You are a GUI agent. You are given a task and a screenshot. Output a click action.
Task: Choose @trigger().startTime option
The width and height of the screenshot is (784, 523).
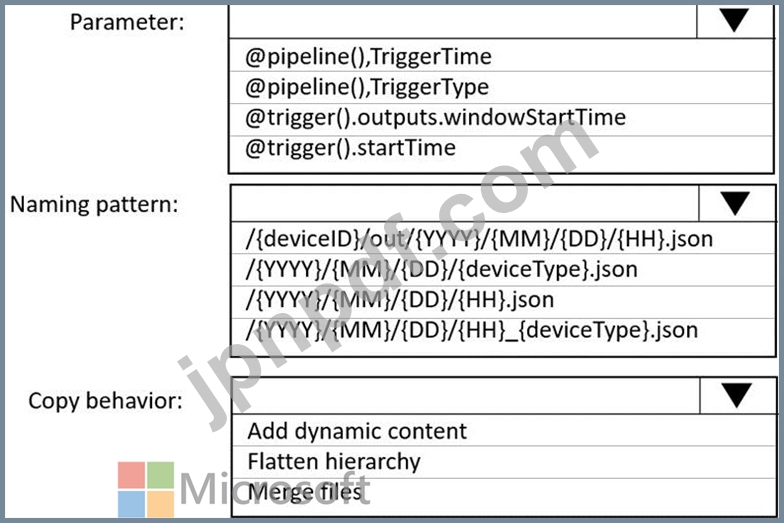pos(500,148)
